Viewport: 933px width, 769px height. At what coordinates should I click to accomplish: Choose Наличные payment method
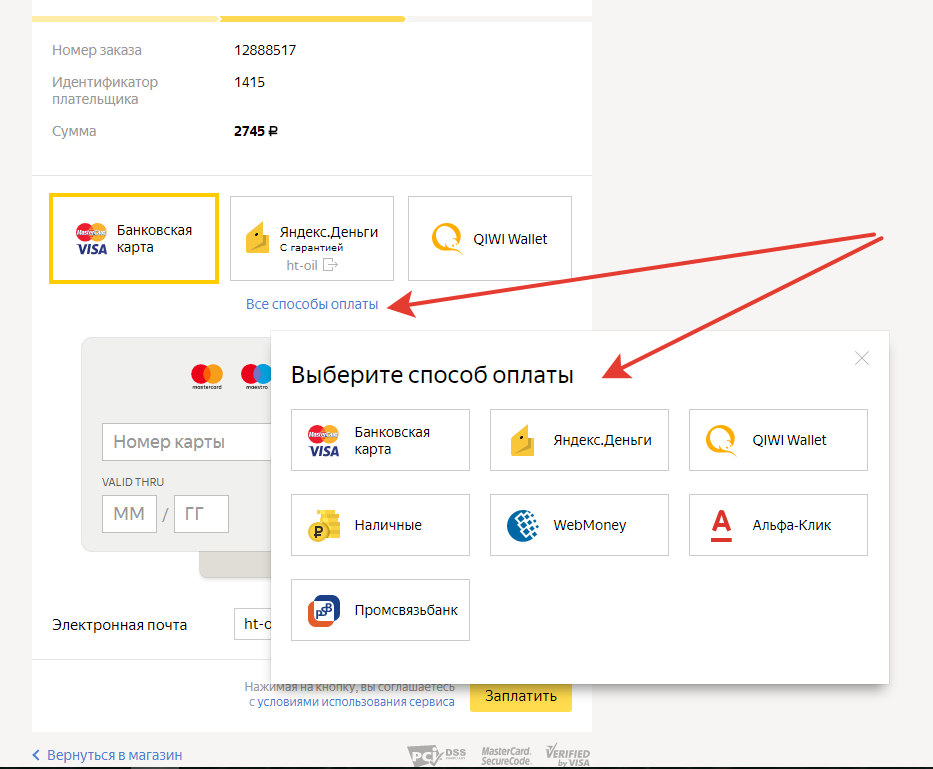(x=380, y=525)
